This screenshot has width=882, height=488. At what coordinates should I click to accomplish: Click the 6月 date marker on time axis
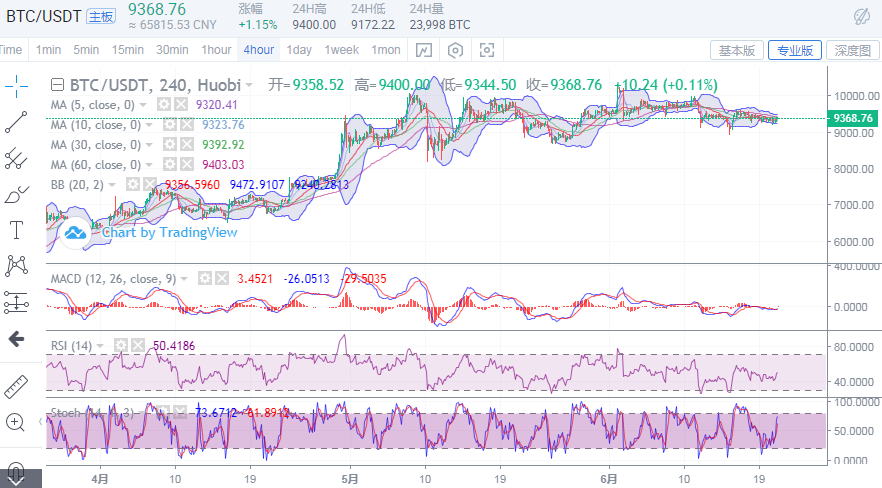609,479
